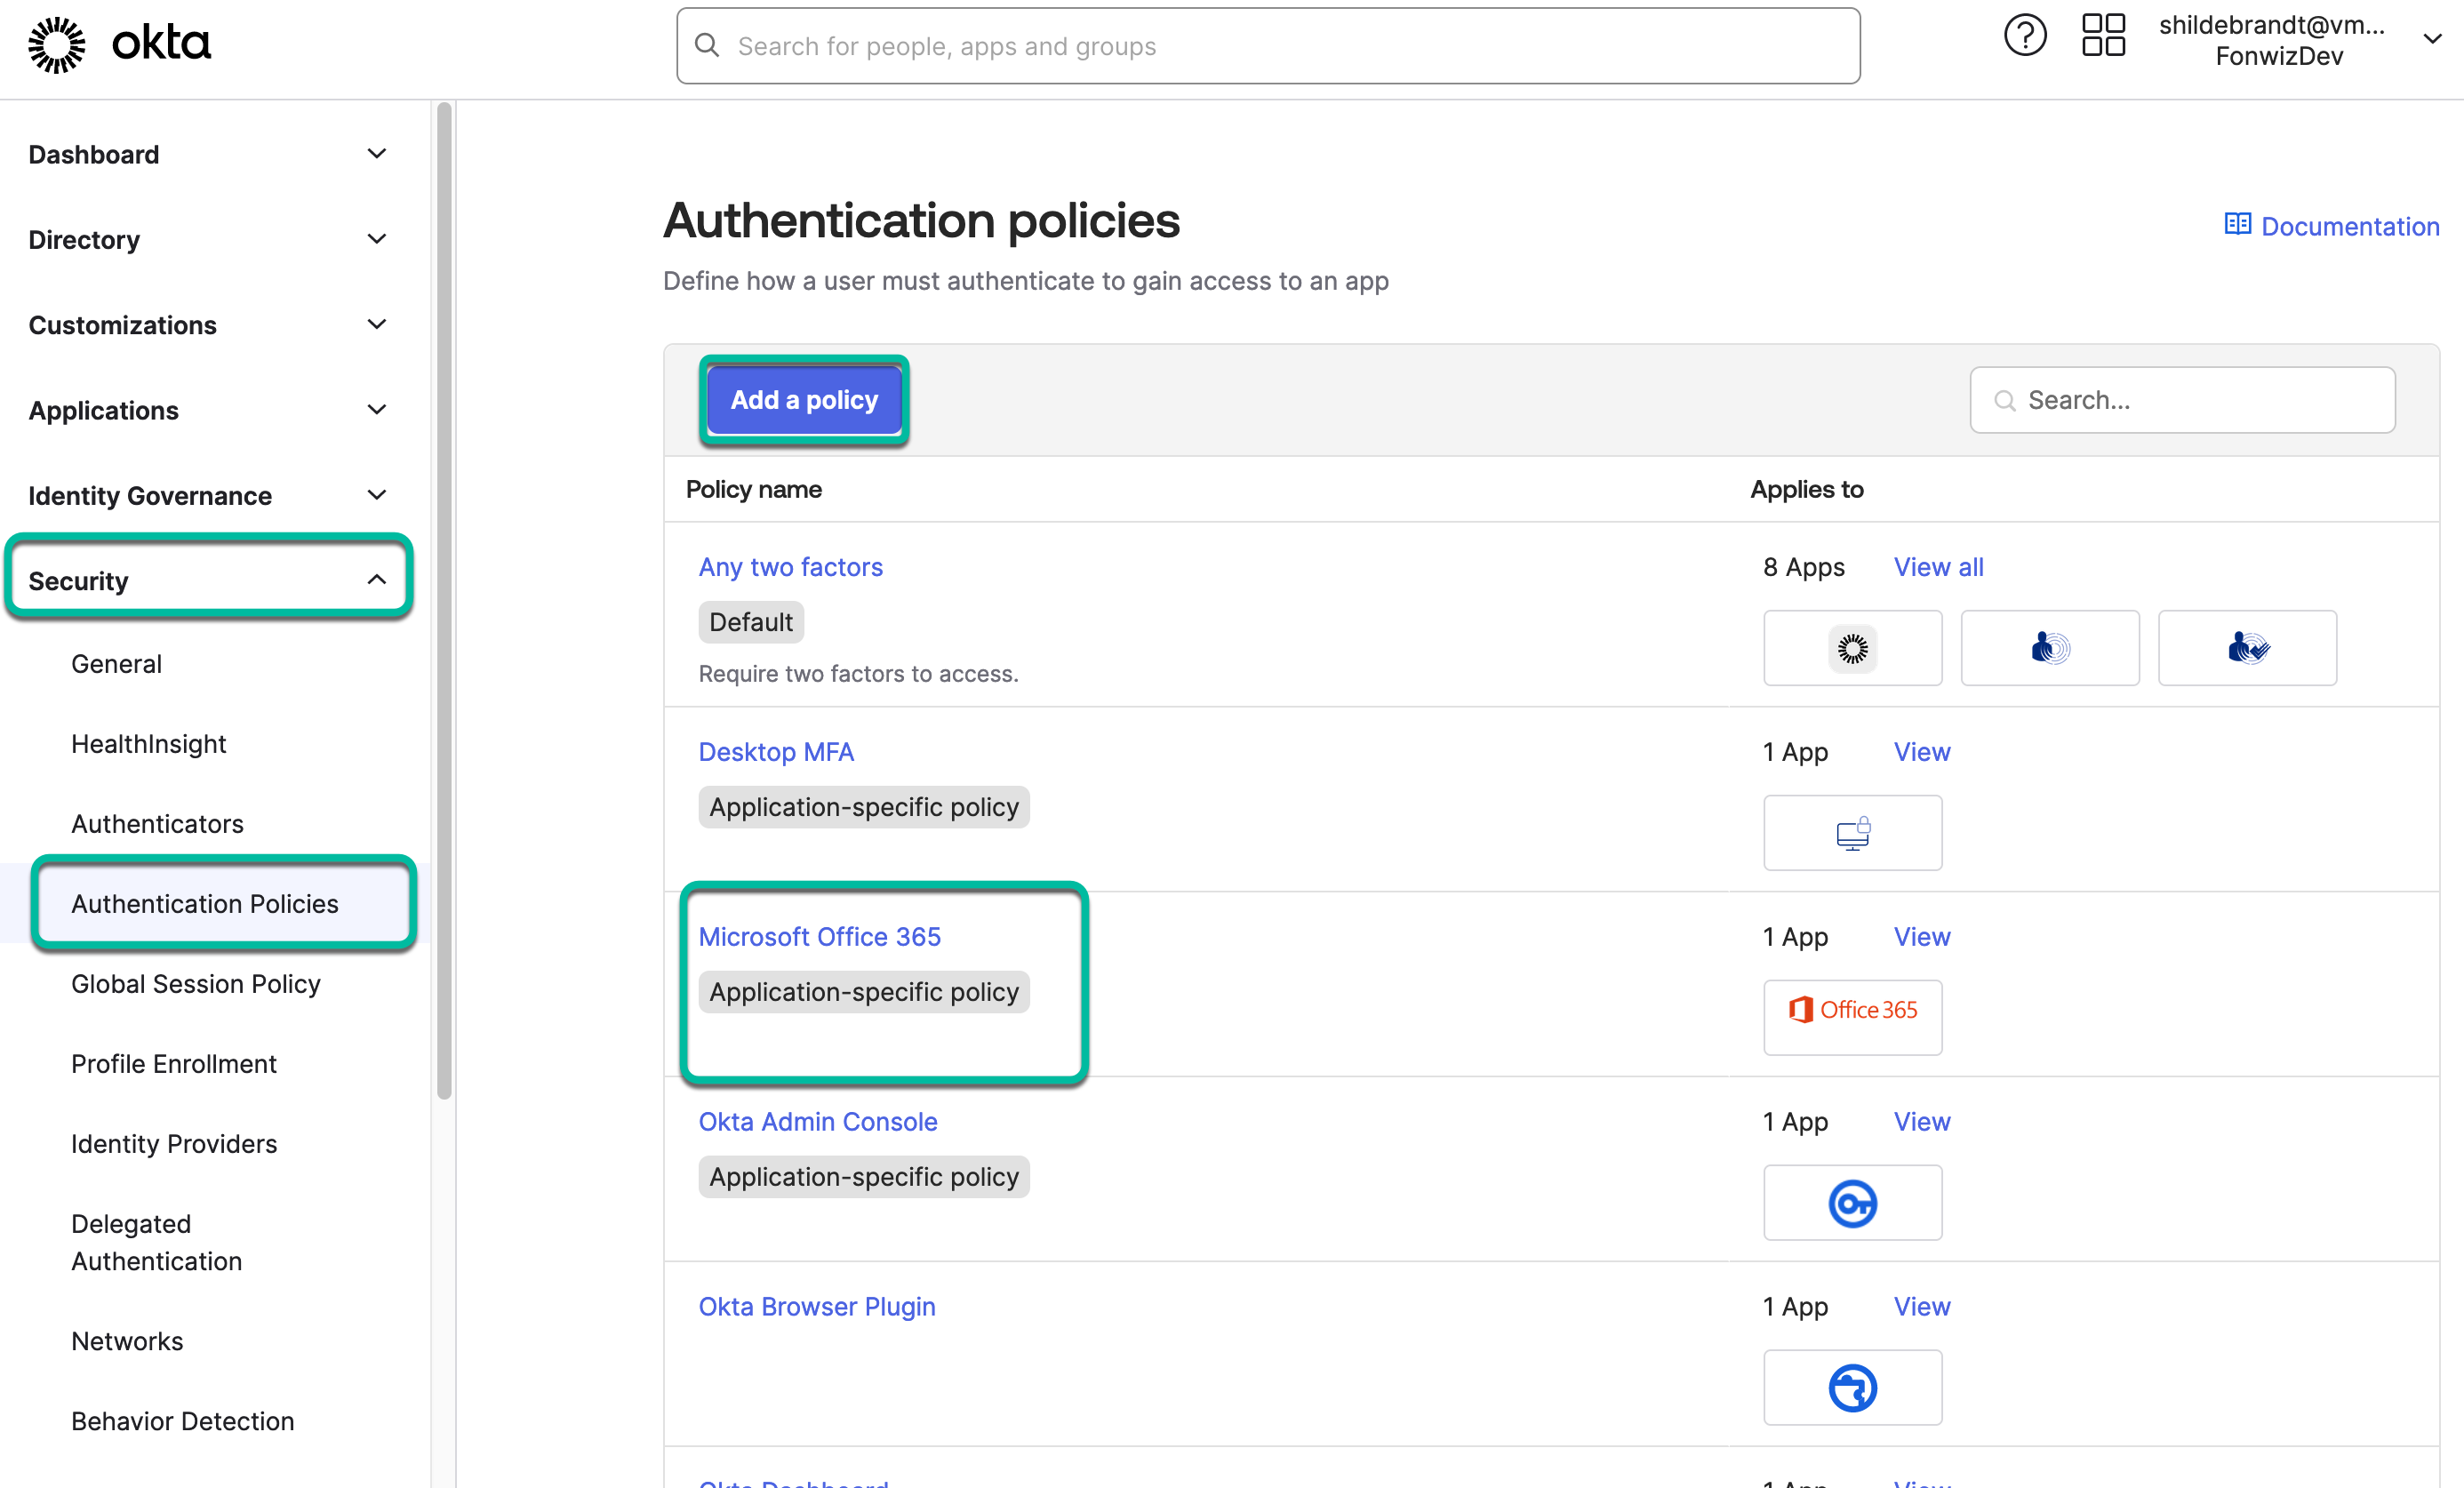Click the Desktop MFA app icon tile
Viewport: 2464px width, 1488px height.
pyautogui.click(x=1852, y=832)
